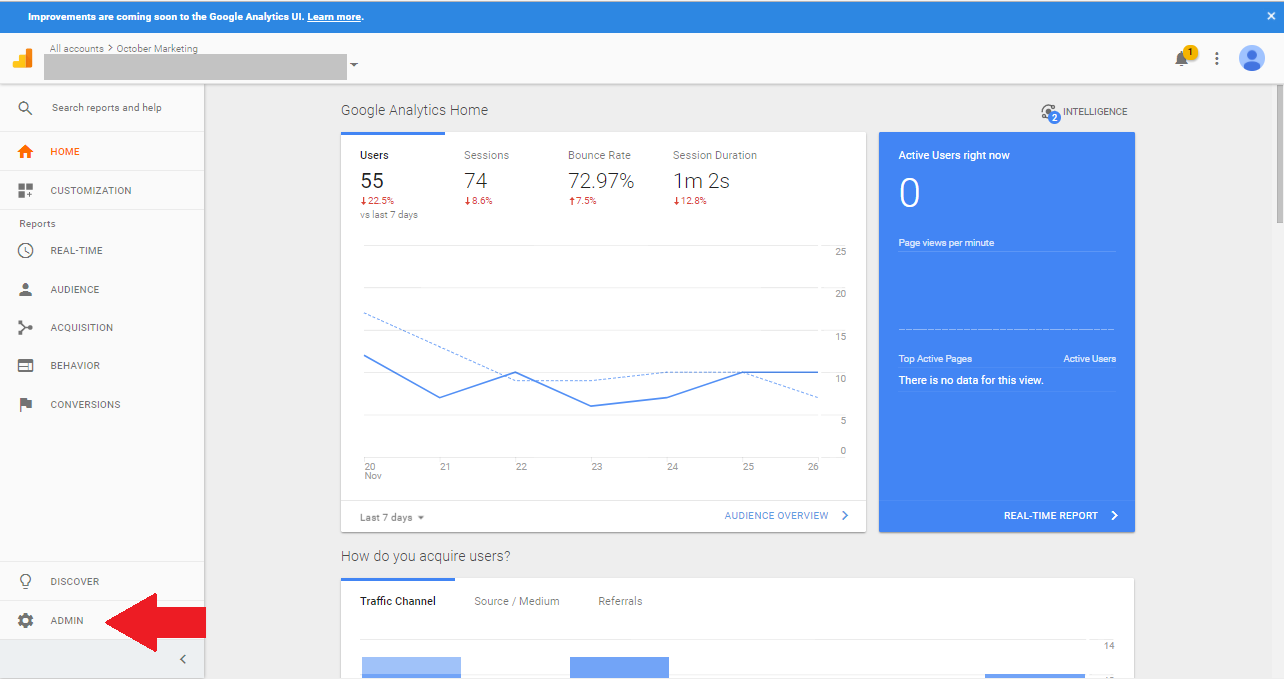Click the Active Users right now heading
This screenshot has height=679, width=1284.
(x=953, y=155)
